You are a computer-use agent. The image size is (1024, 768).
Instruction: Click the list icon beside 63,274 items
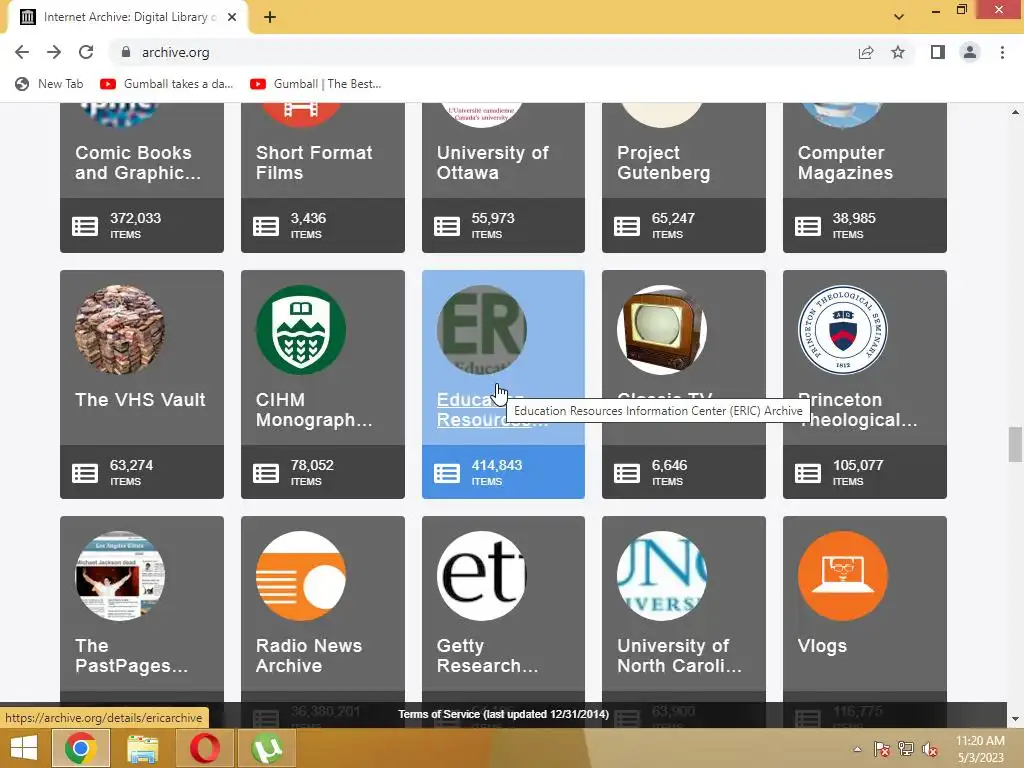tap(85, 473)
